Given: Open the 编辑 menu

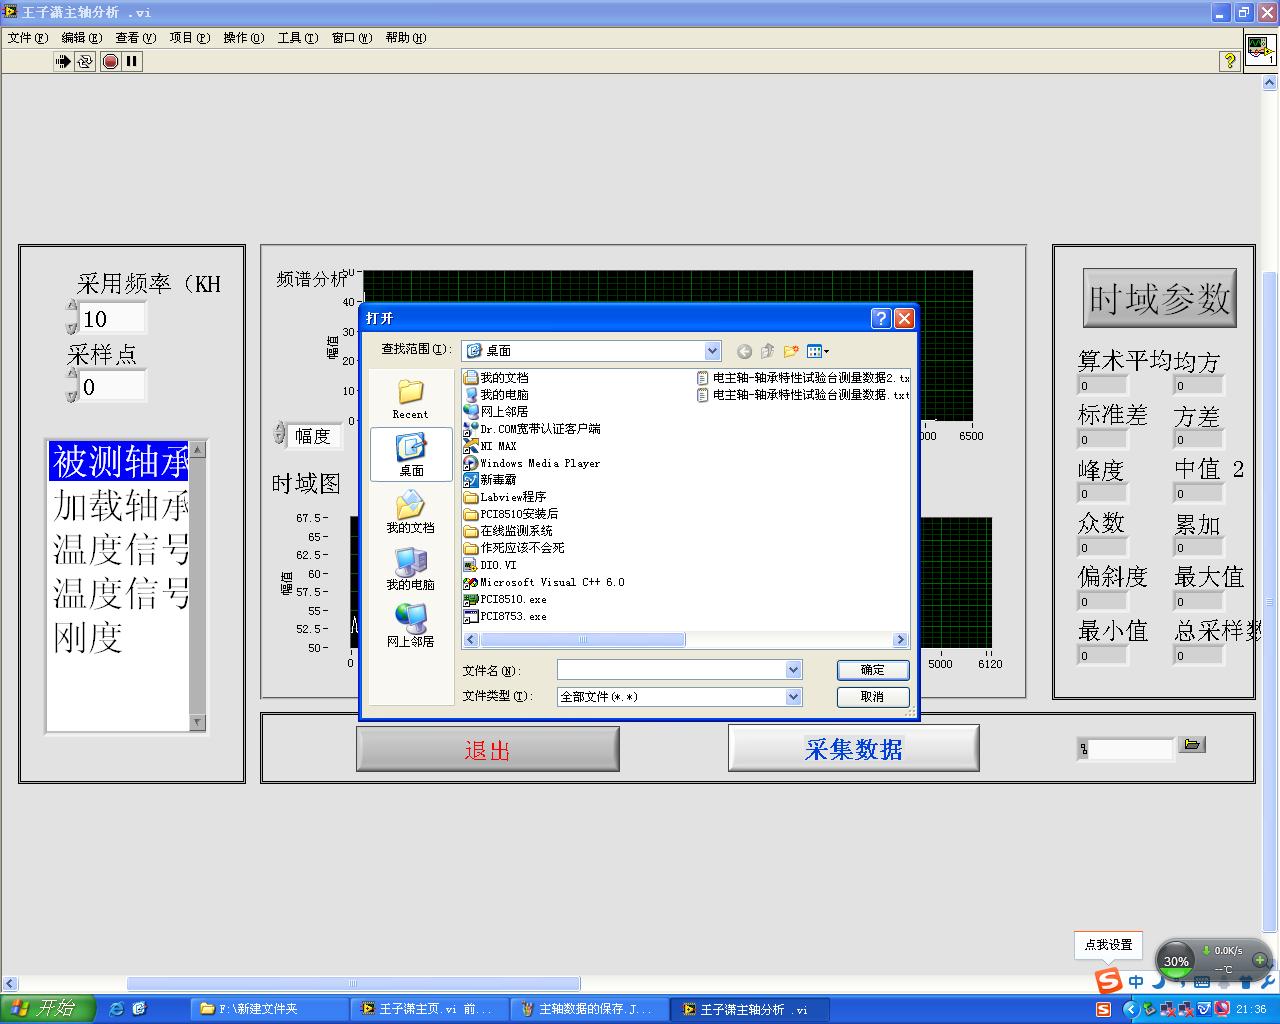Looking at the screenshot, I should click(82, 38).
